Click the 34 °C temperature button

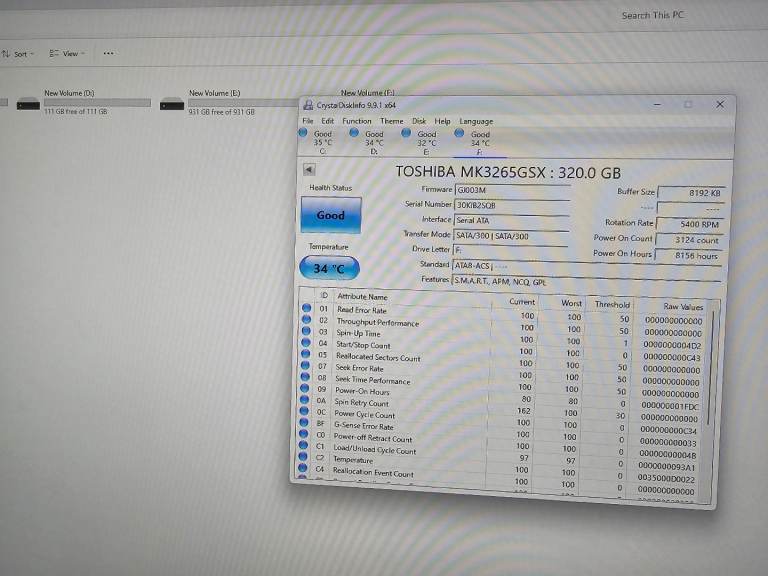coord(329,268)
